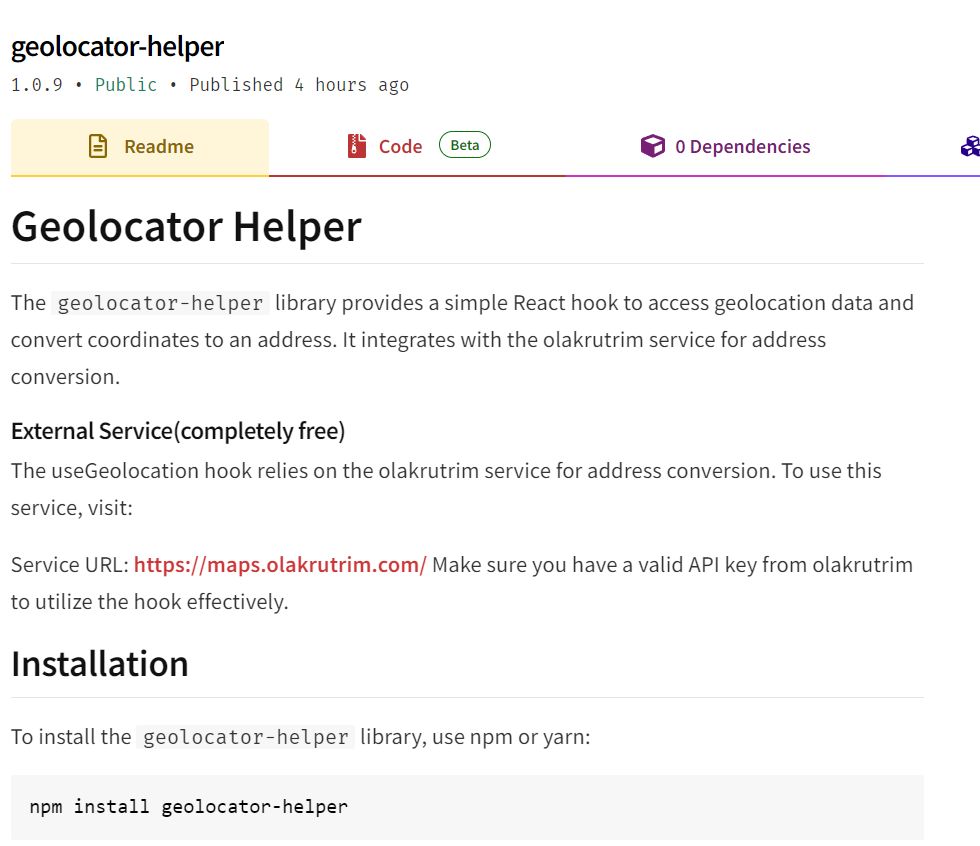The image size is (980, 846).
Task: Click the blue cubes Dependents icon
Action: pyautogui.click(x=971, y=146)
